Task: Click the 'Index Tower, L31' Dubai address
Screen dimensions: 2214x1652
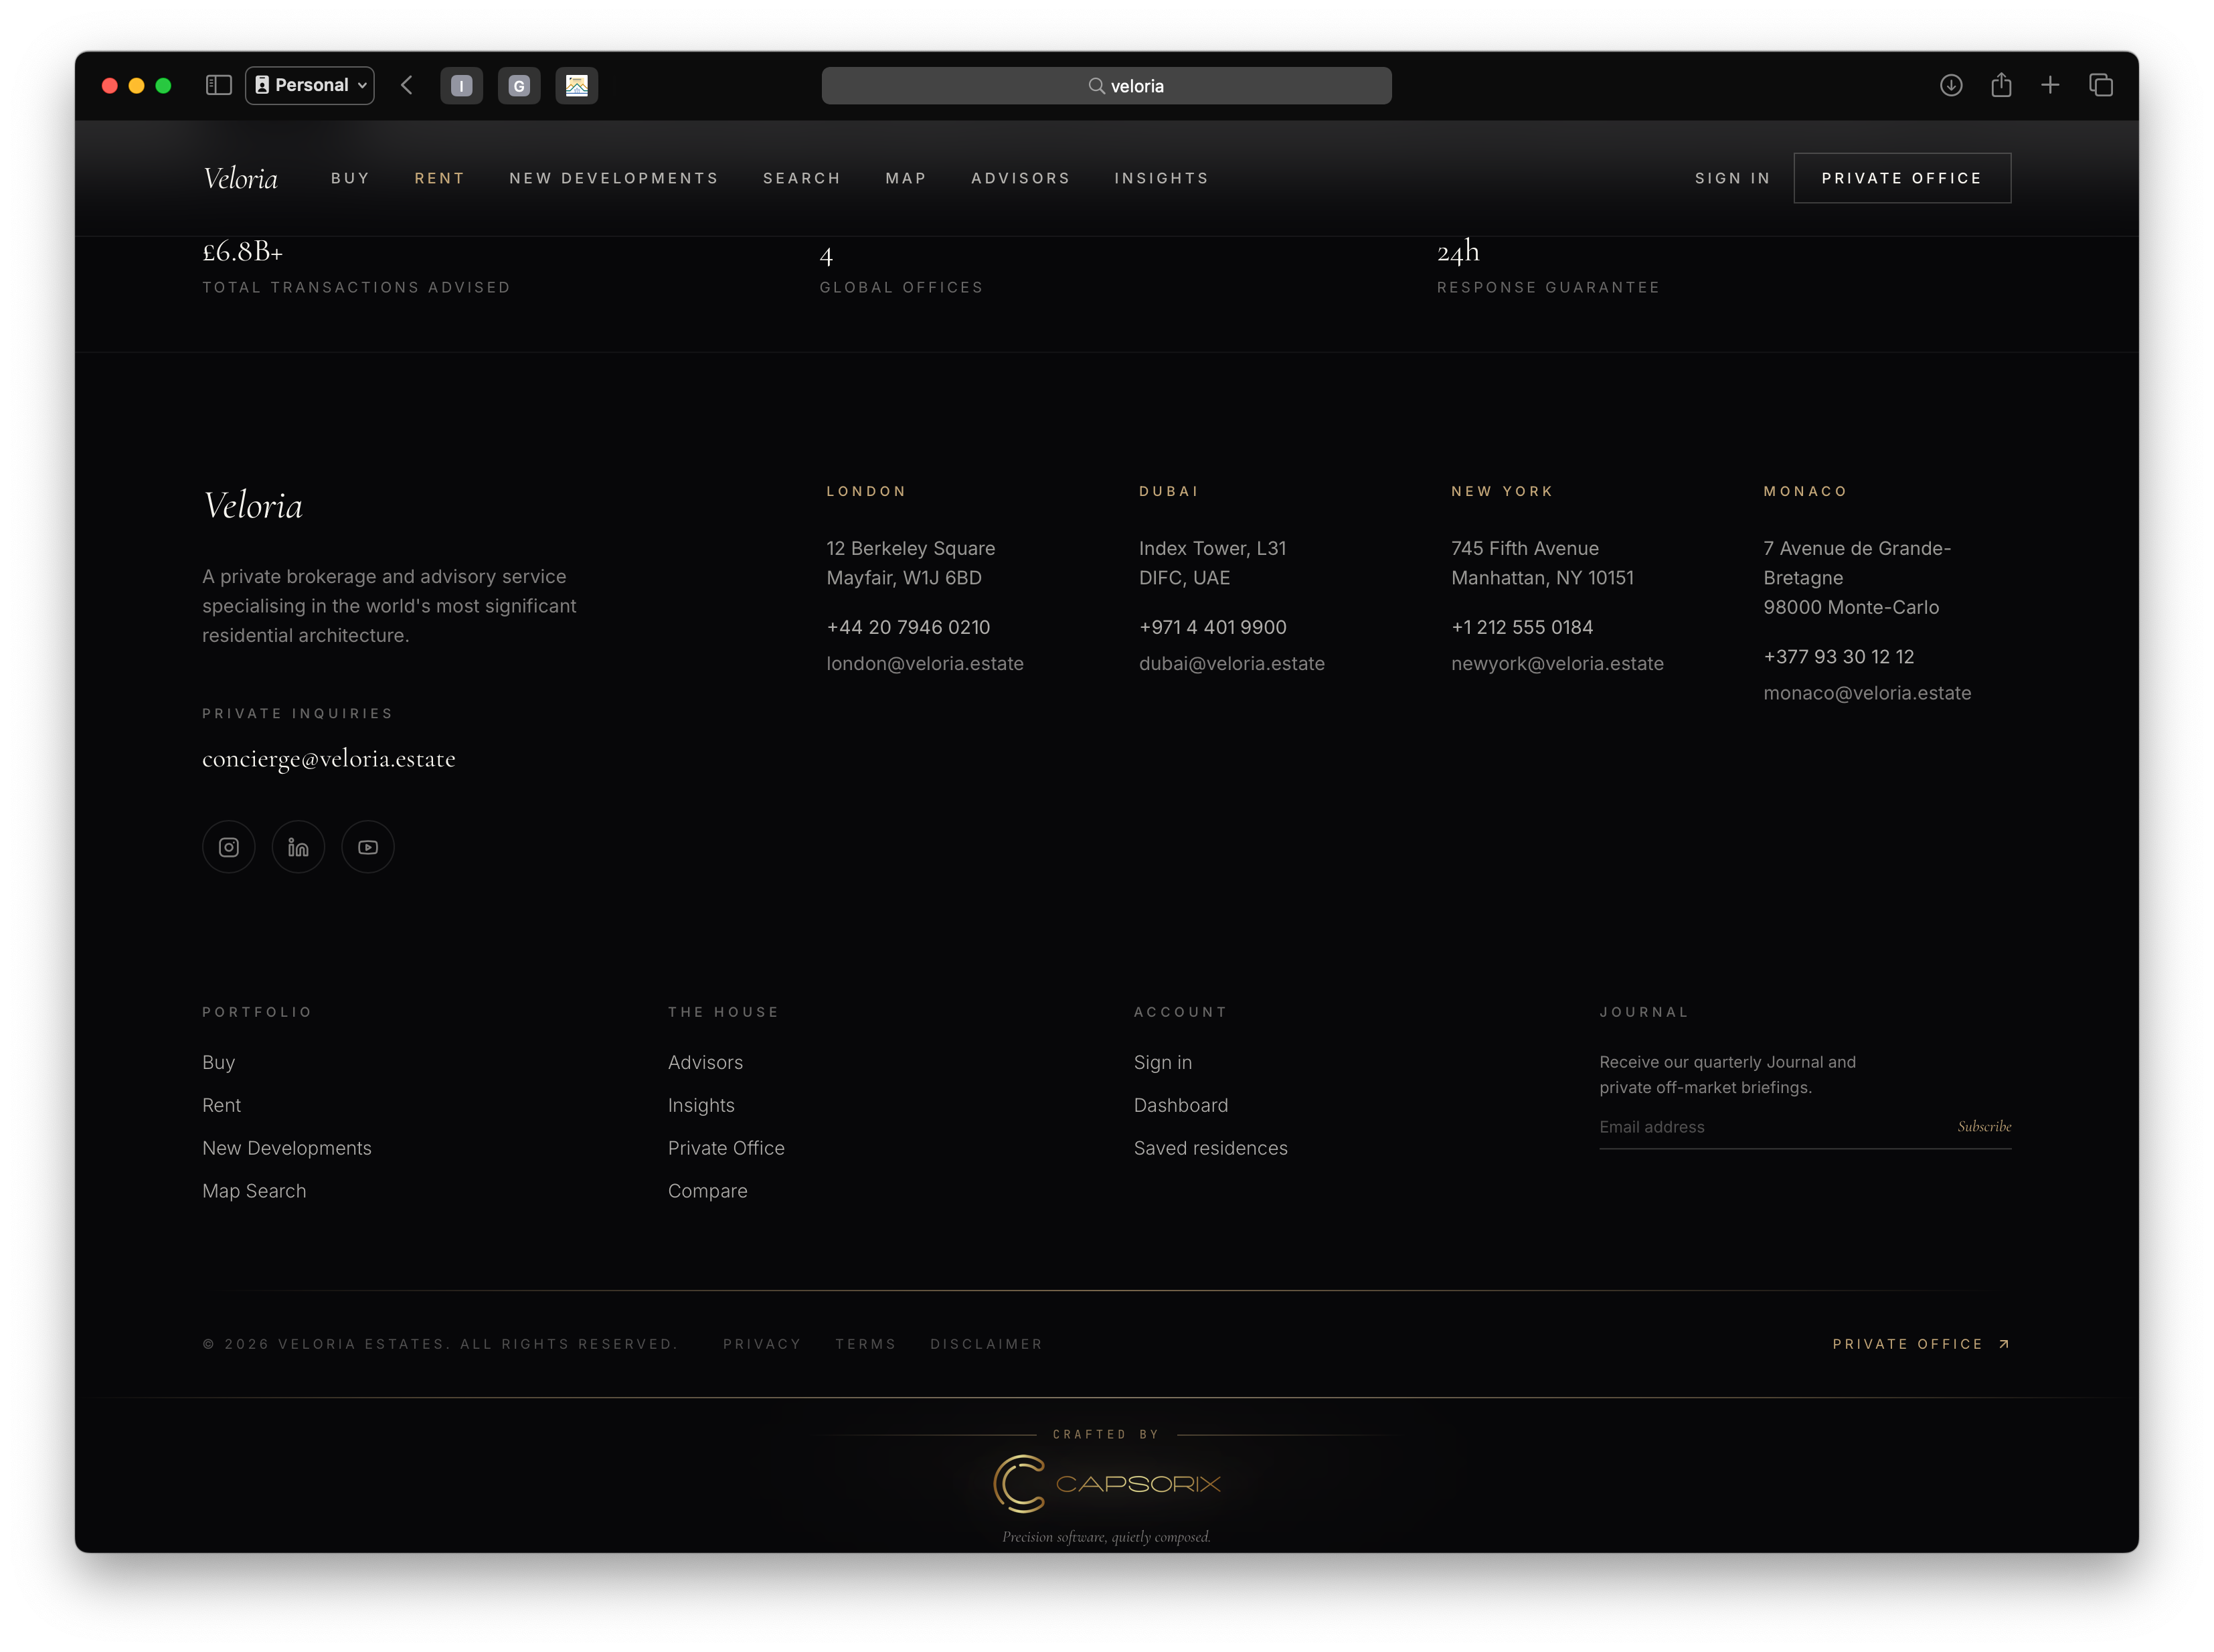Action: [1213, 548]
